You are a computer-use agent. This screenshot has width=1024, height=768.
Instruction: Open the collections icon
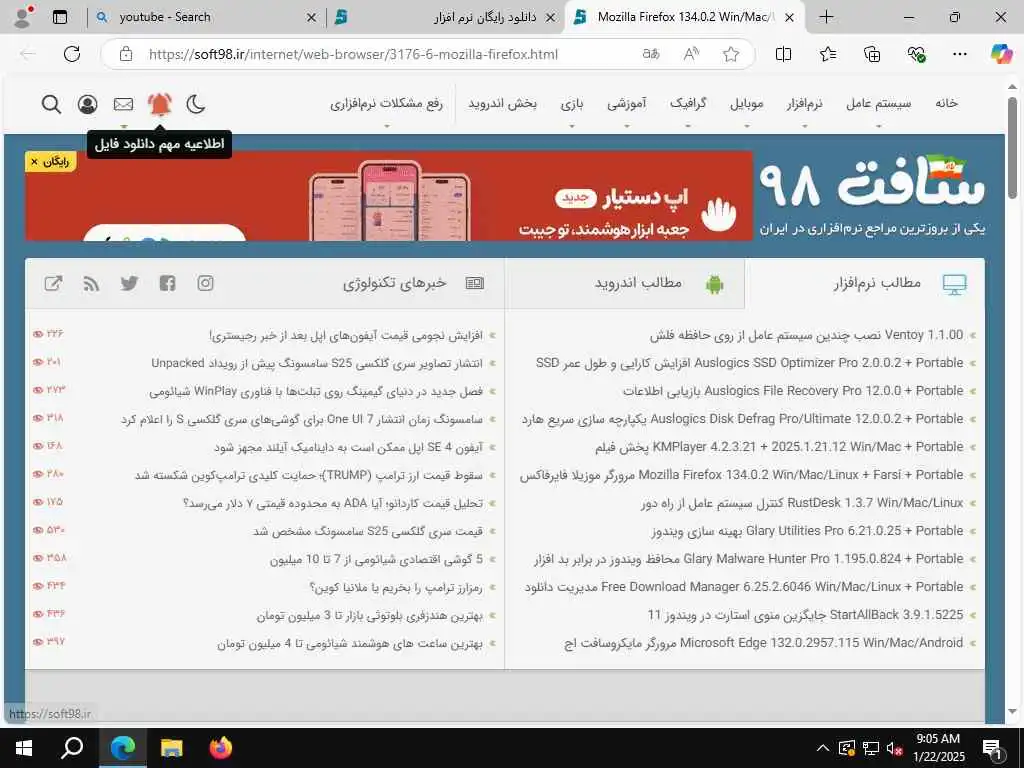point(872,54)
